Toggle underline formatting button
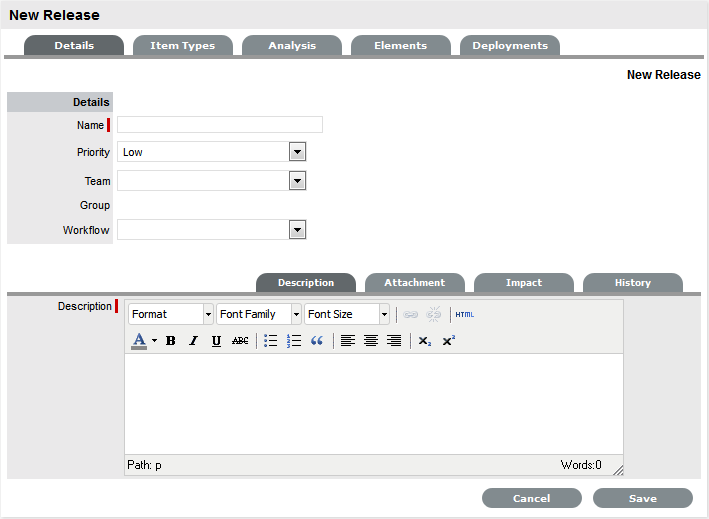This screenshot has width=709, height=519. 216,341
